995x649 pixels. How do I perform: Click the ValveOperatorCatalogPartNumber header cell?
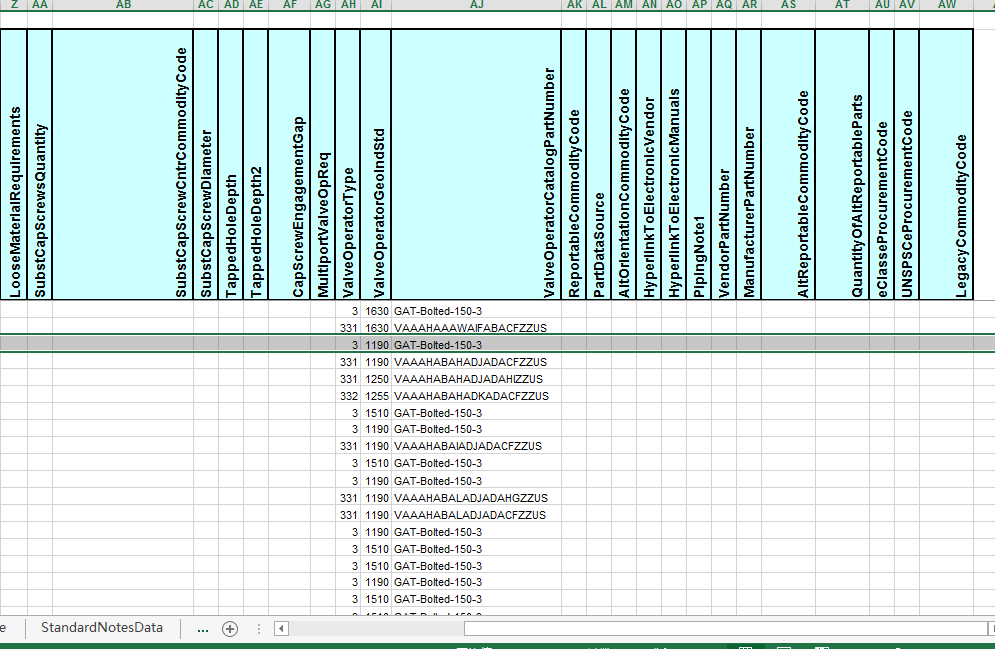point(477,164)
